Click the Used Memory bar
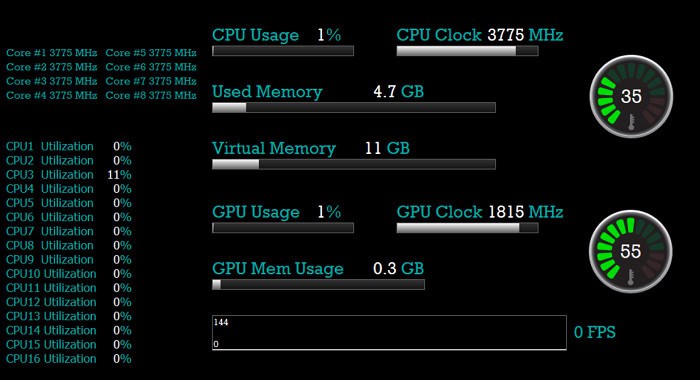Image resolution: width=700 pixels, height=380 pixels. pyautogui.click(x=354, y=108)
